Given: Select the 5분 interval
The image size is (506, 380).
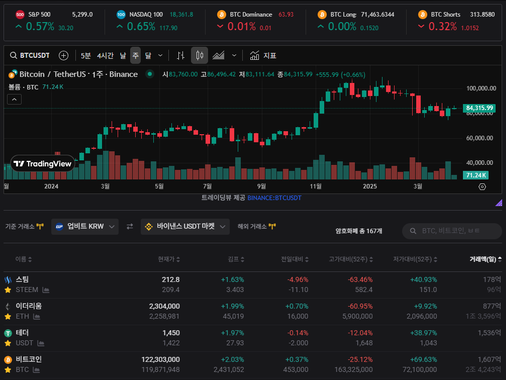Looking at the screenshot, I should 85,56.
